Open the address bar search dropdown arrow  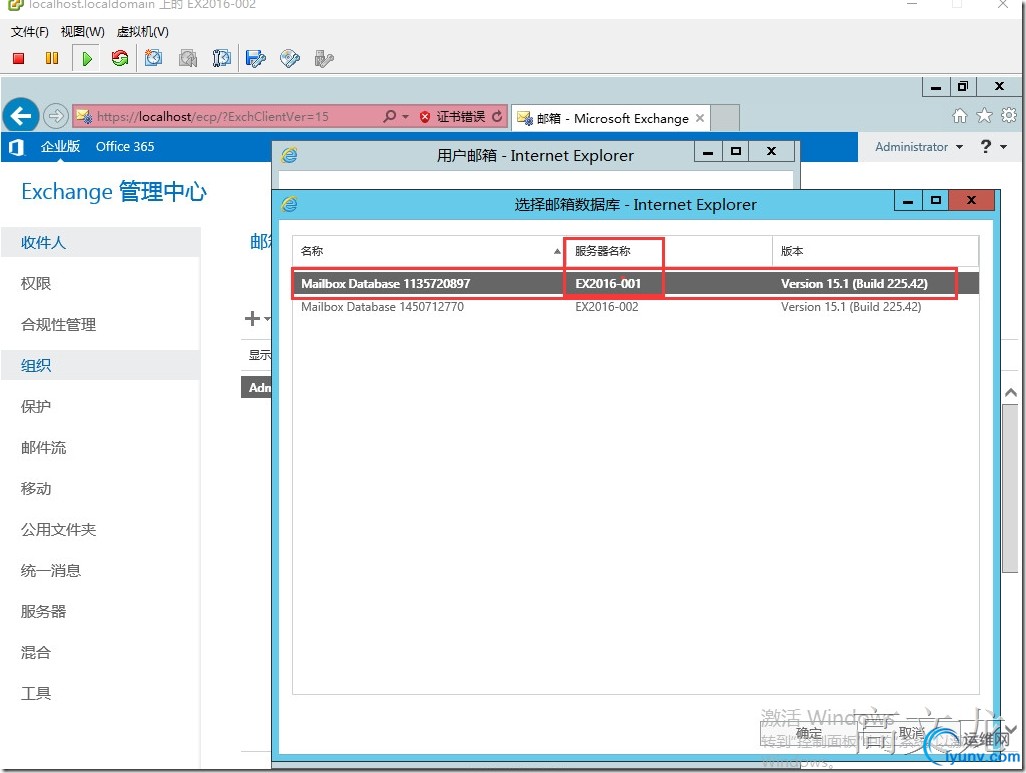tap(405, 117)
